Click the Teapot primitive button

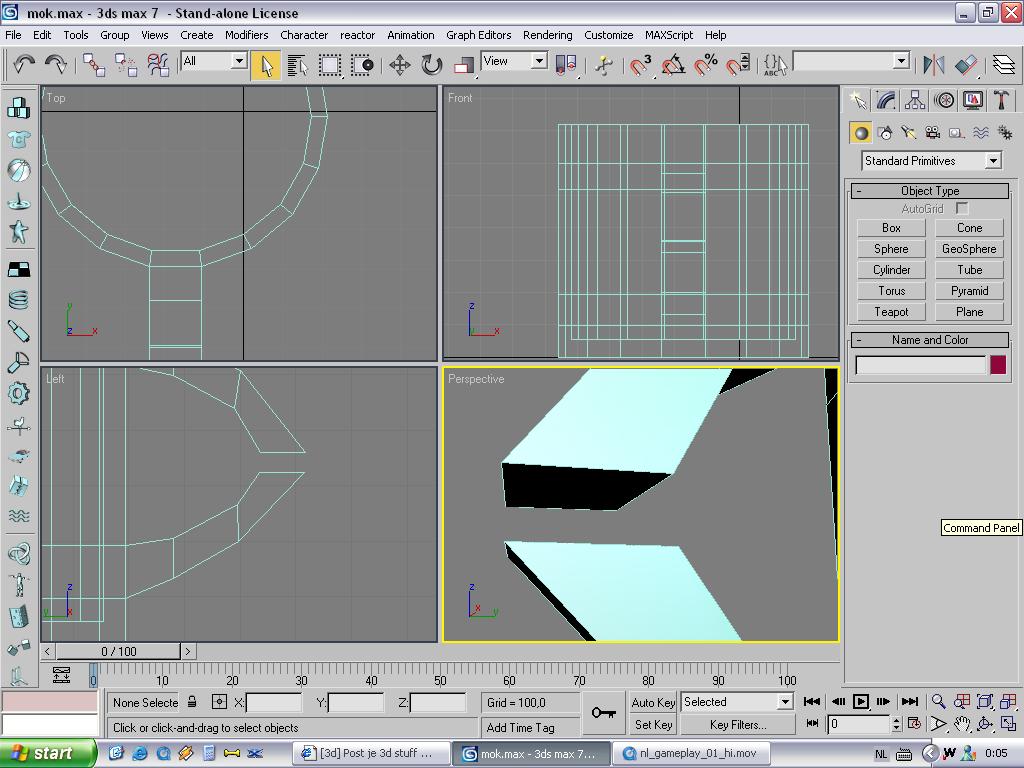pyautogui.click(x=891, y=312)
